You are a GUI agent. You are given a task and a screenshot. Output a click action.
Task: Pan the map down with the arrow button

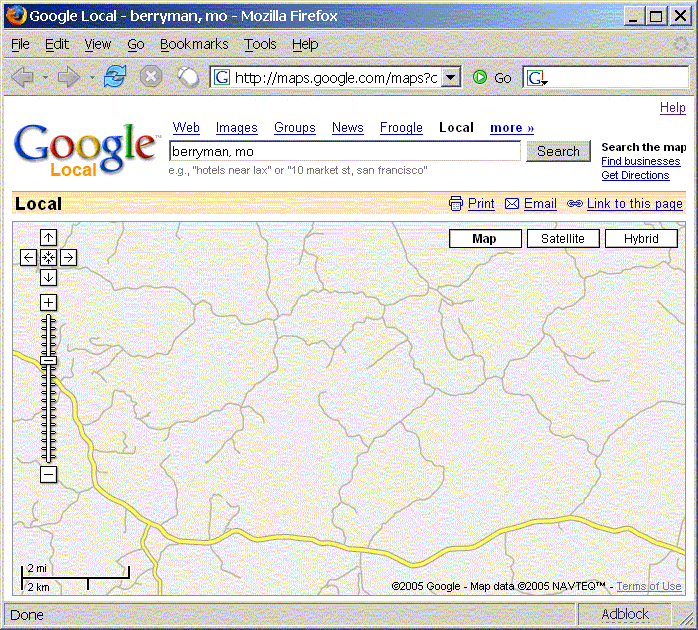click(x=48, y=277)
